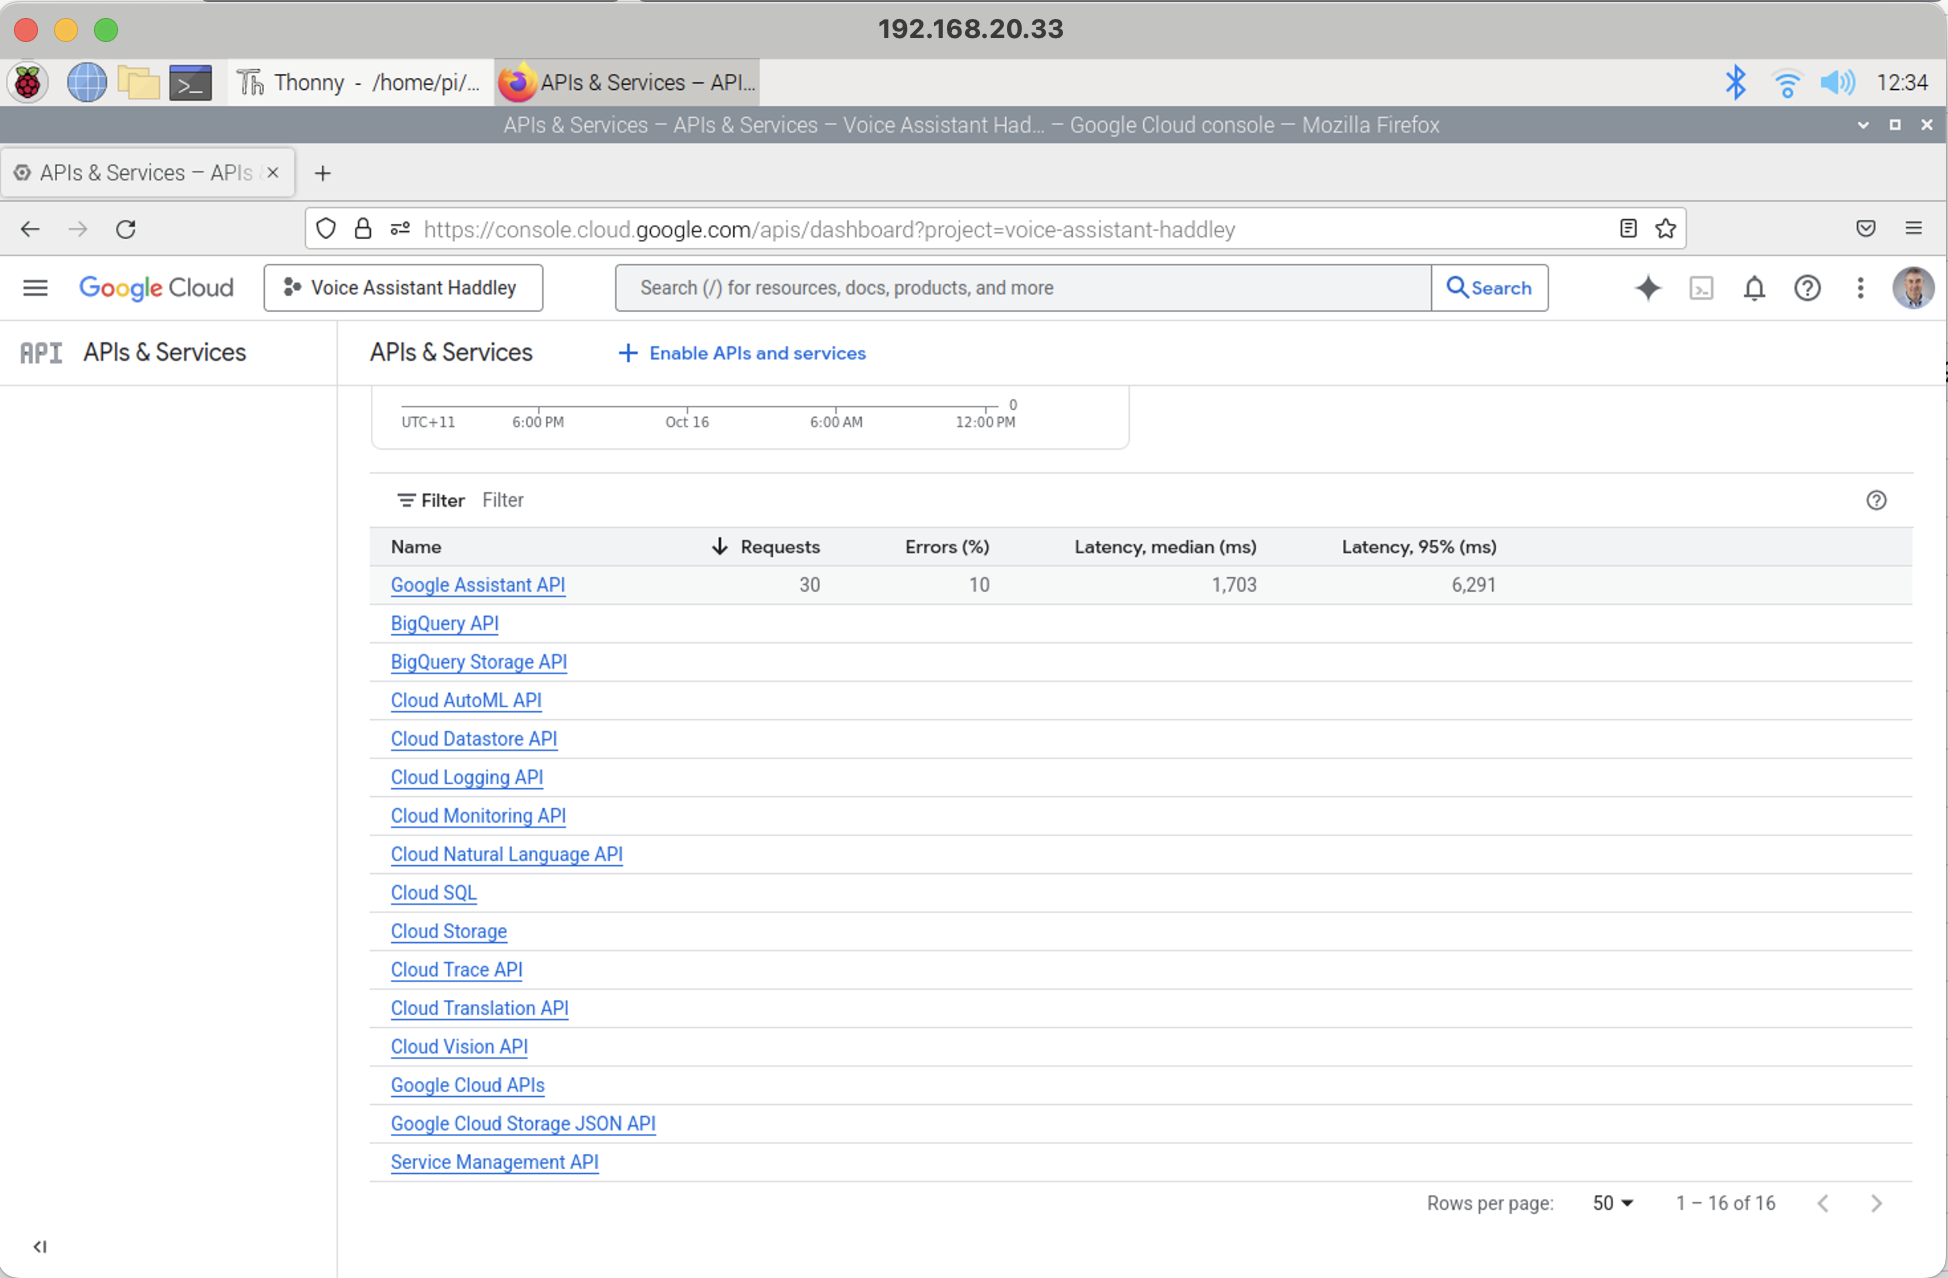Toggle Firefox reader view icon
Screen dimensions: 1948x1278
click(x=1628, y=229)
